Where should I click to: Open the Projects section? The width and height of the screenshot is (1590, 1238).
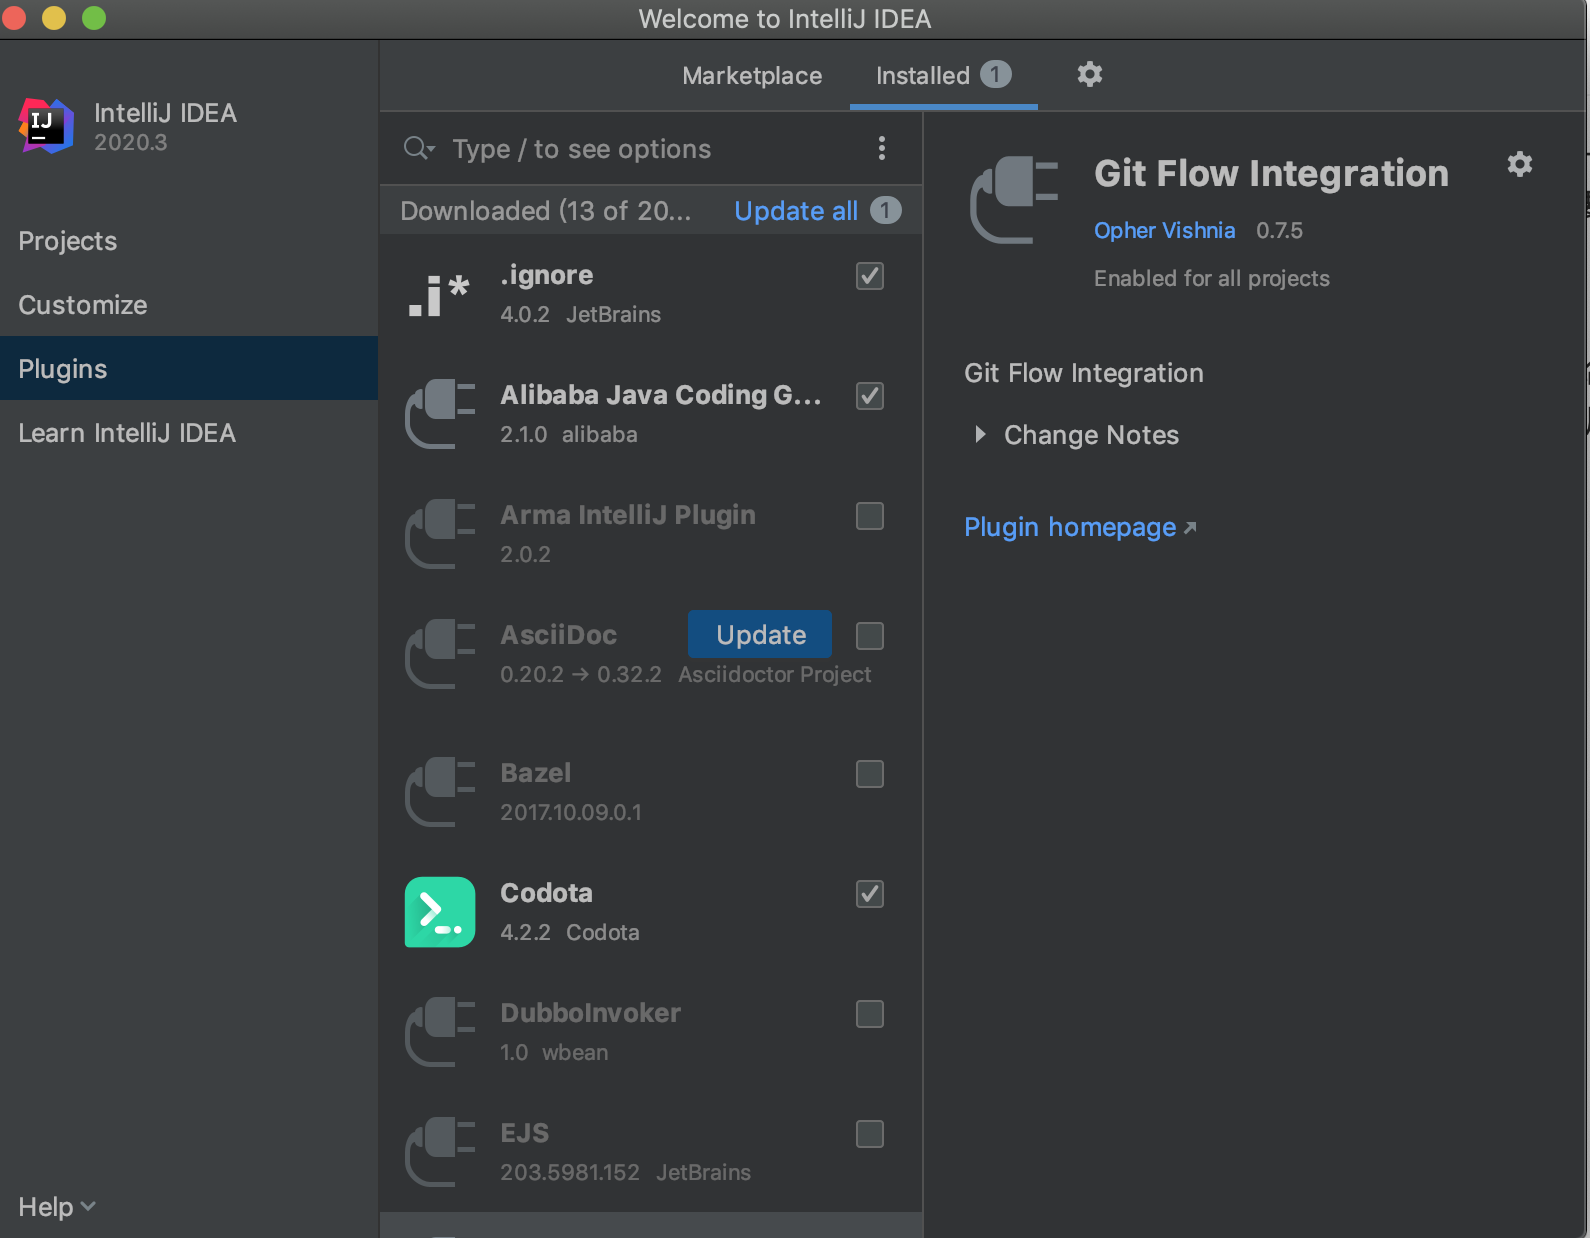point(189,241)
